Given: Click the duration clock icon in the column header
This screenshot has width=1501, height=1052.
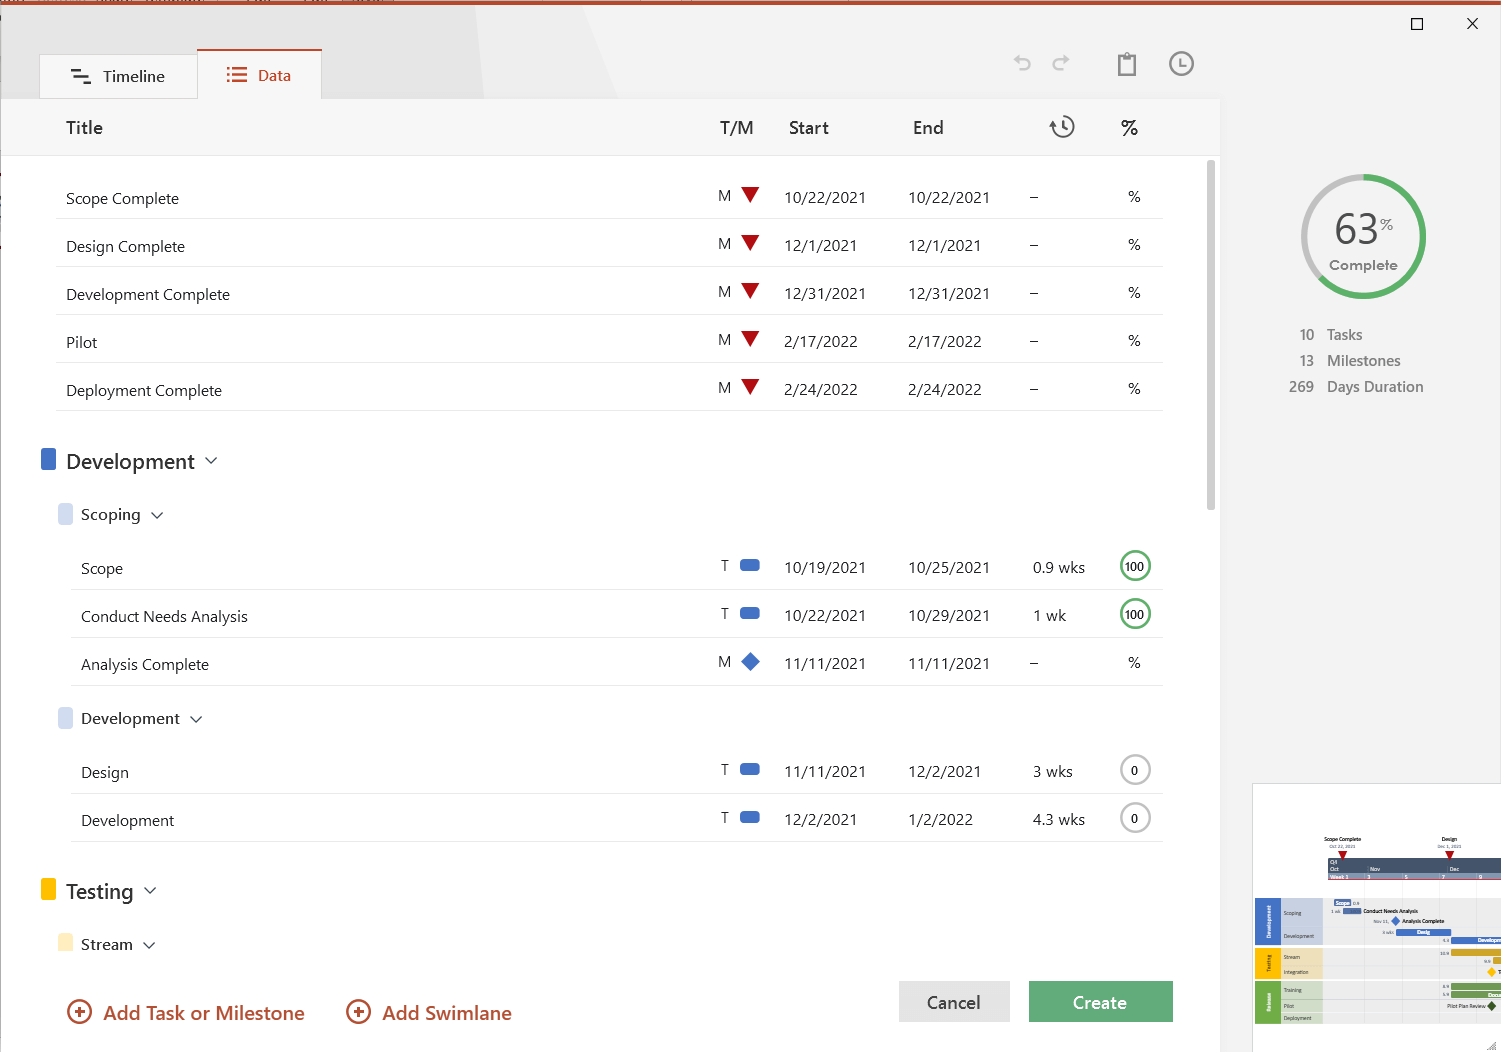Looking at the screenshot, I should pyautogui.click(x=1063, y=127).
